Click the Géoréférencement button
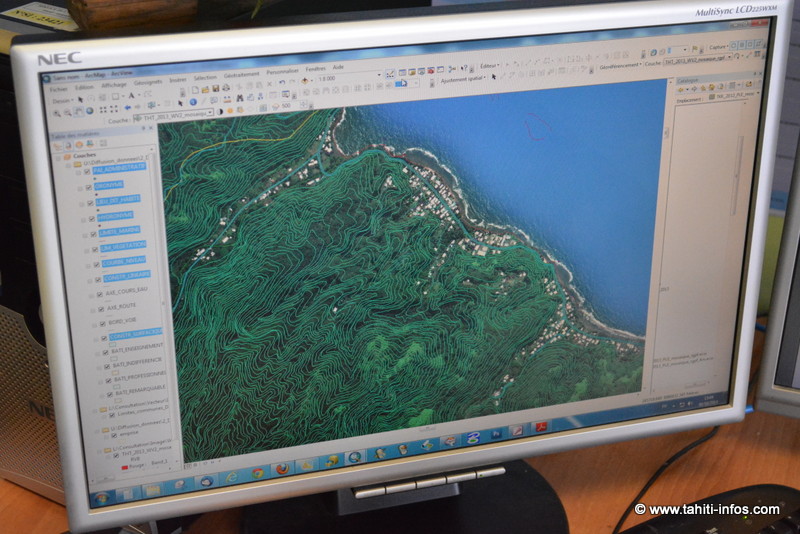The width and height of the screenshot is (800, 534). coord(619,64)
